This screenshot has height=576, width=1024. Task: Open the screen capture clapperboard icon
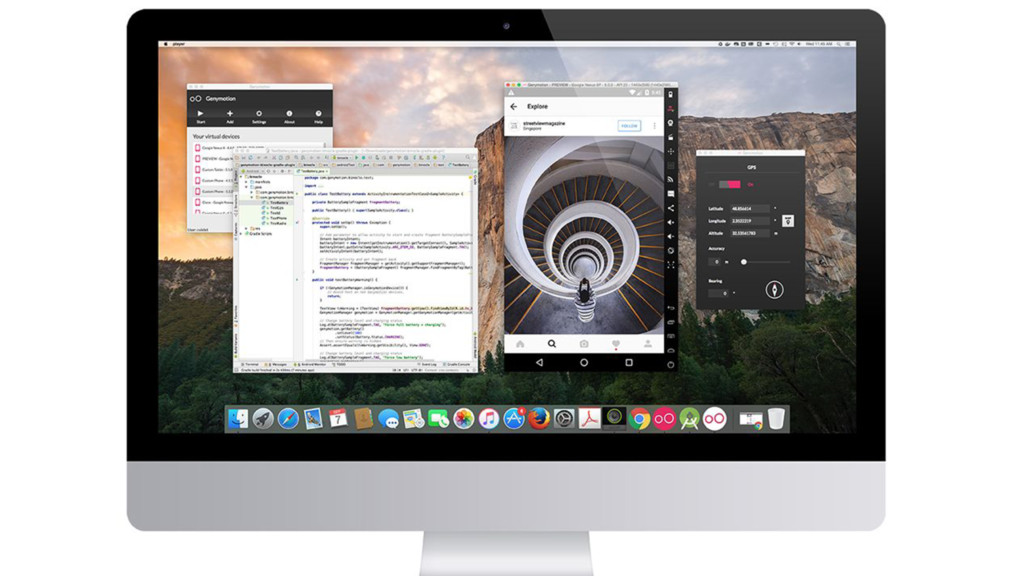point(671,137)
